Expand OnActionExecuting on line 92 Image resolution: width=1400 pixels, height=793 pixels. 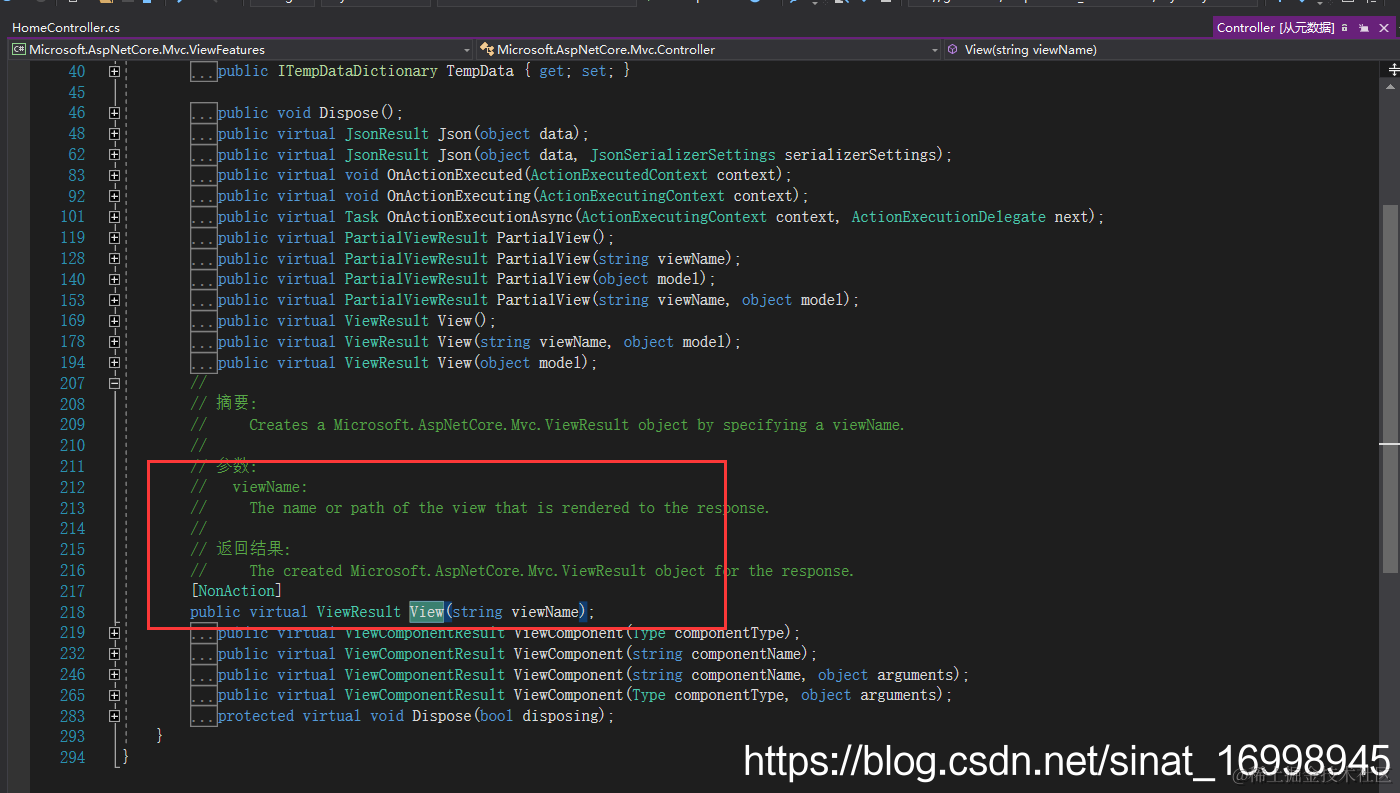pos(114,196)
